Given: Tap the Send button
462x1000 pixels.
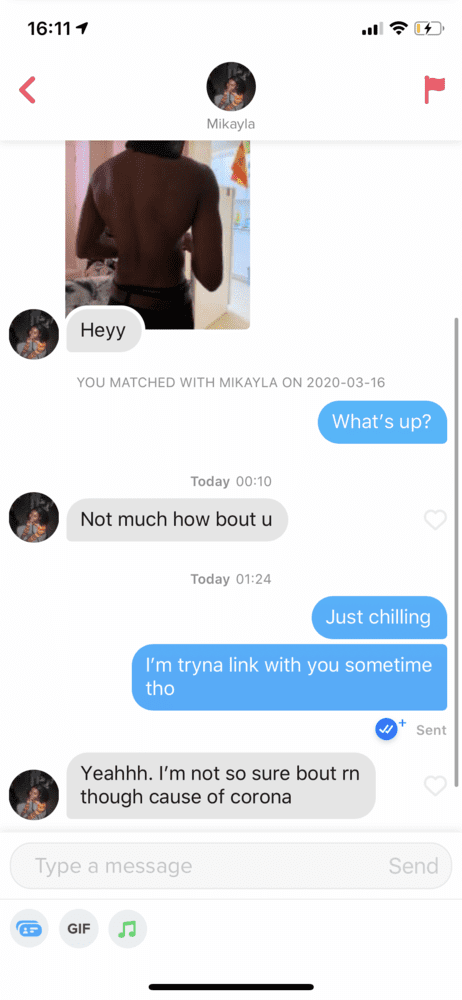Looking at the screenshot, I should (414, 865).
